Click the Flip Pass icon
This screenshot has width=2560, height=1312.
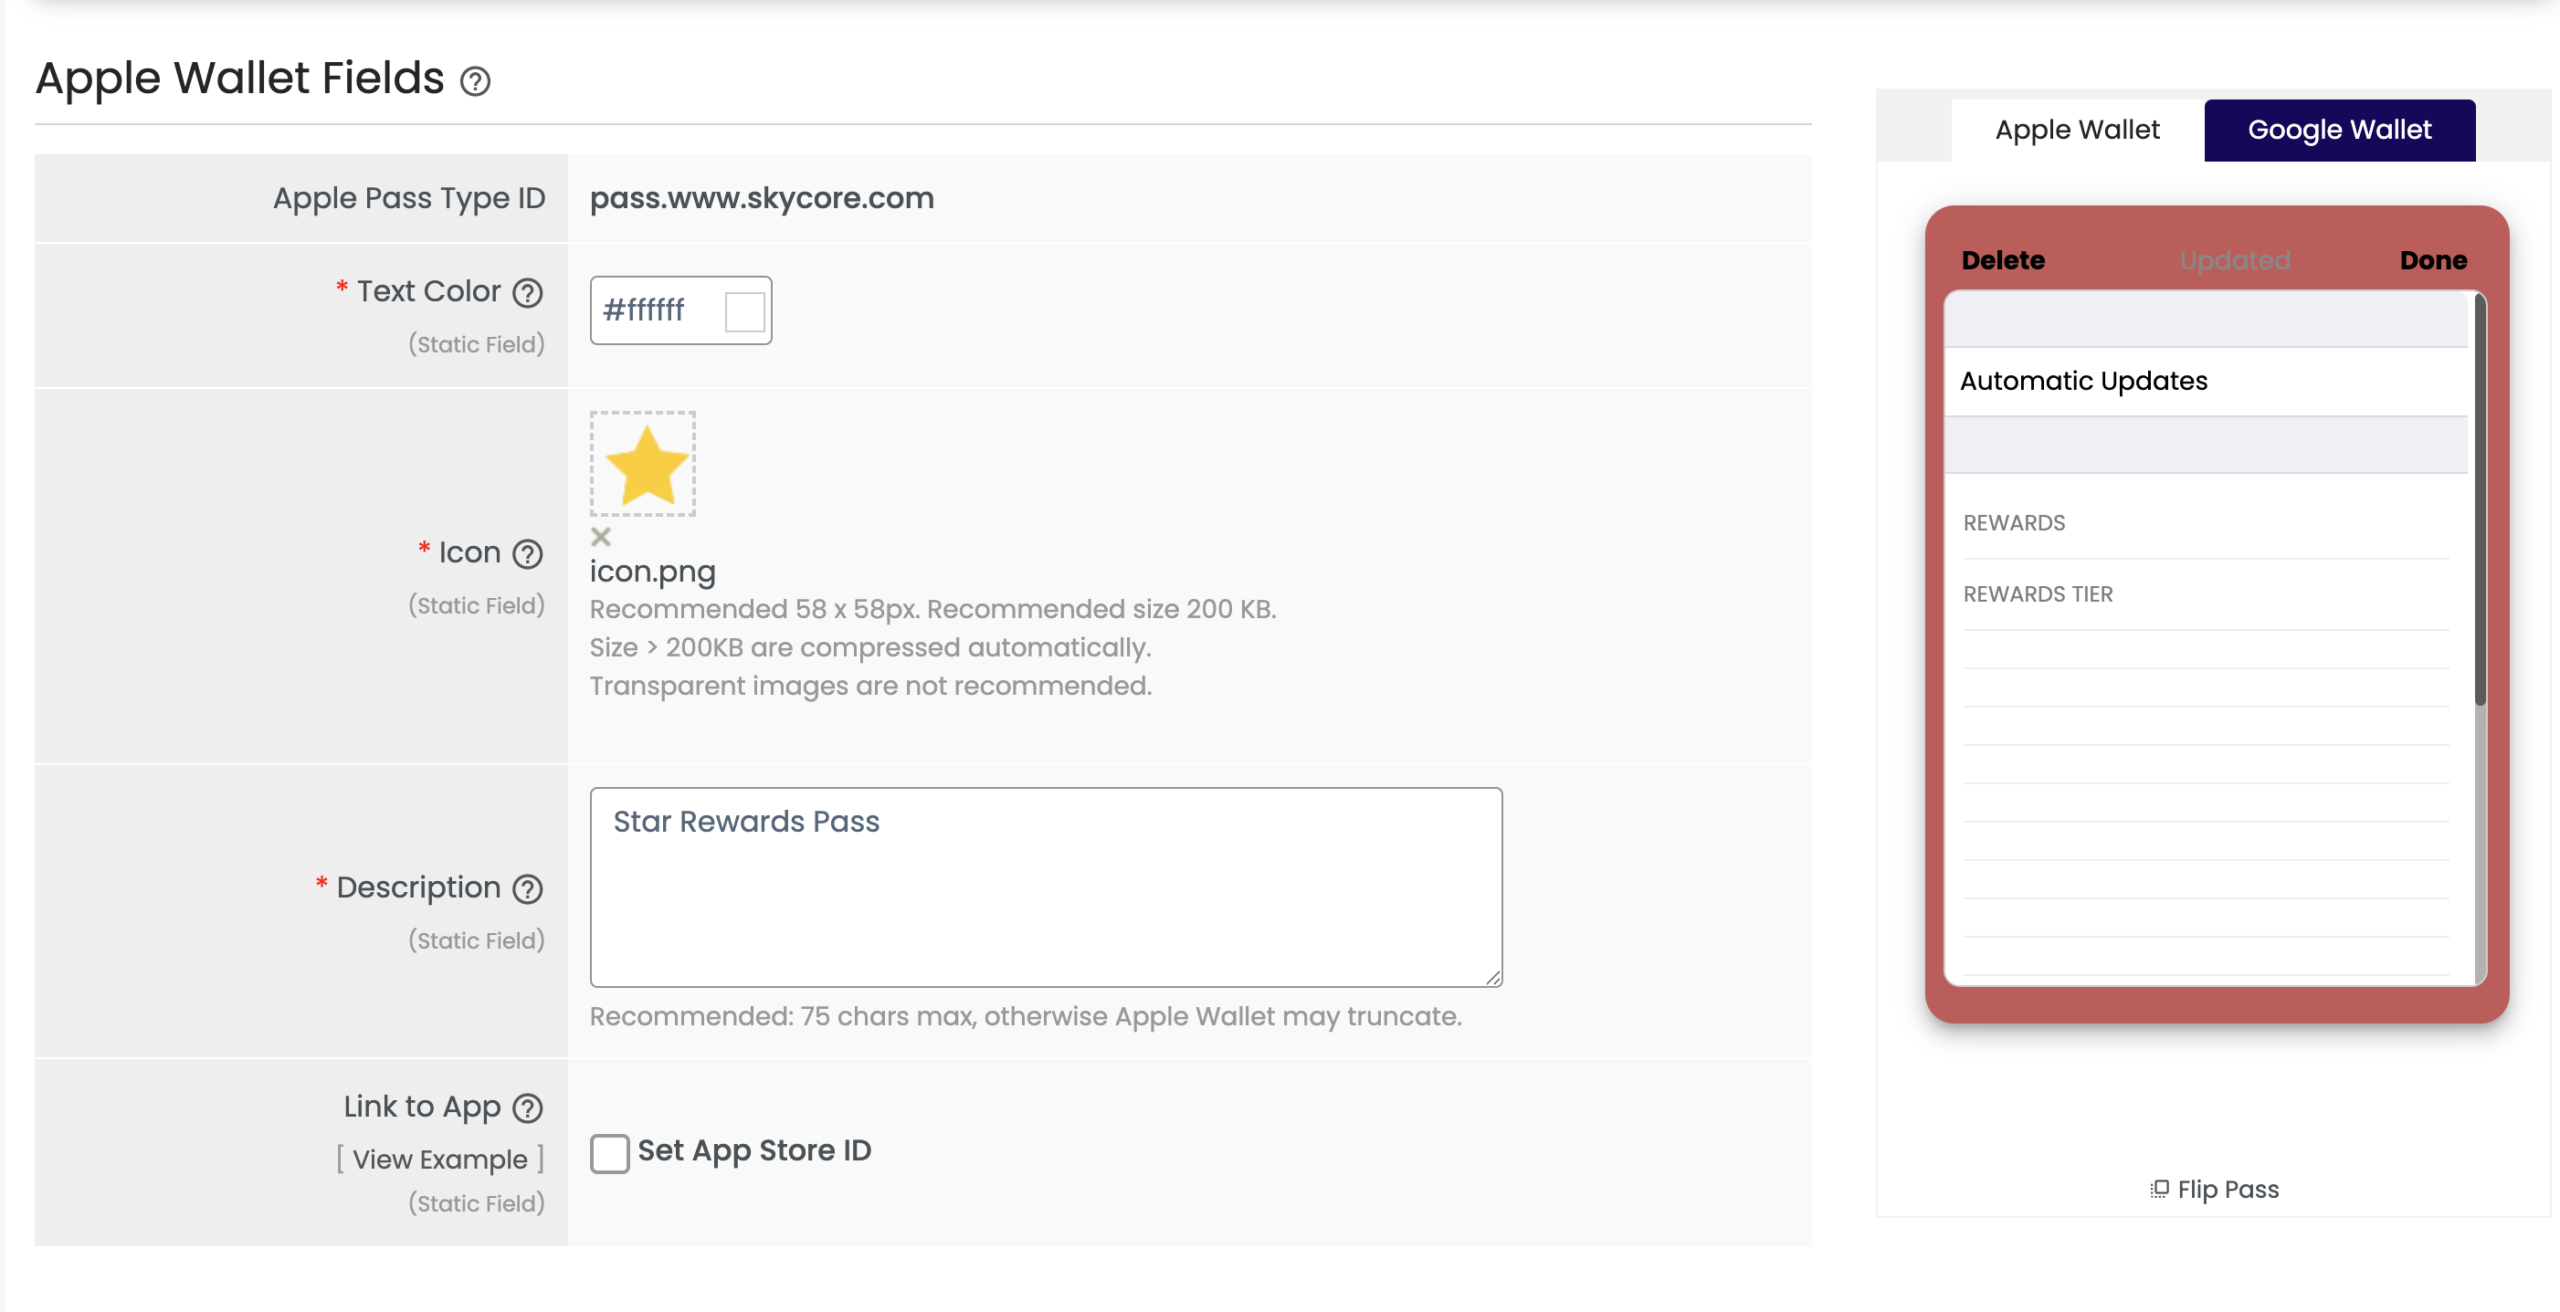coord(2159,1189)
